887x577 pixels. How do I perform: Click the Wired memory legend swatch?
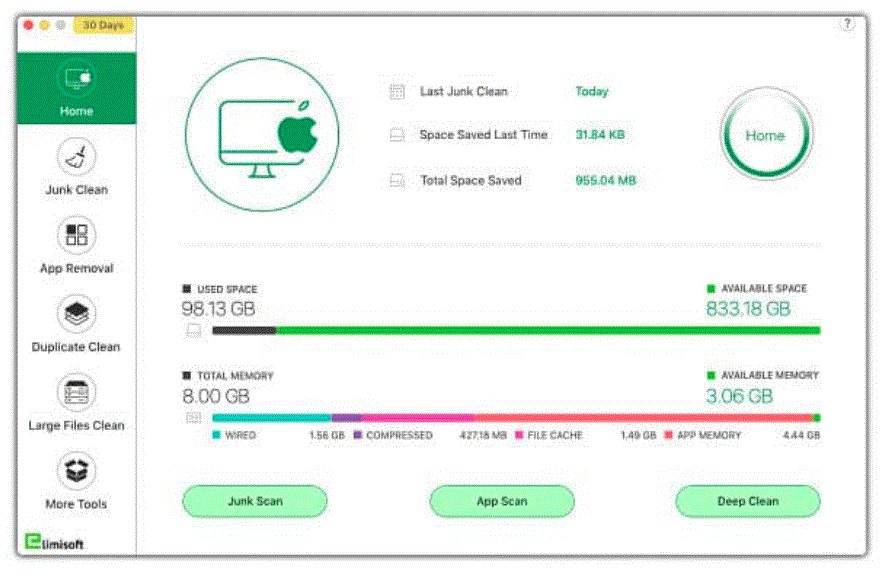click(216, 435)
